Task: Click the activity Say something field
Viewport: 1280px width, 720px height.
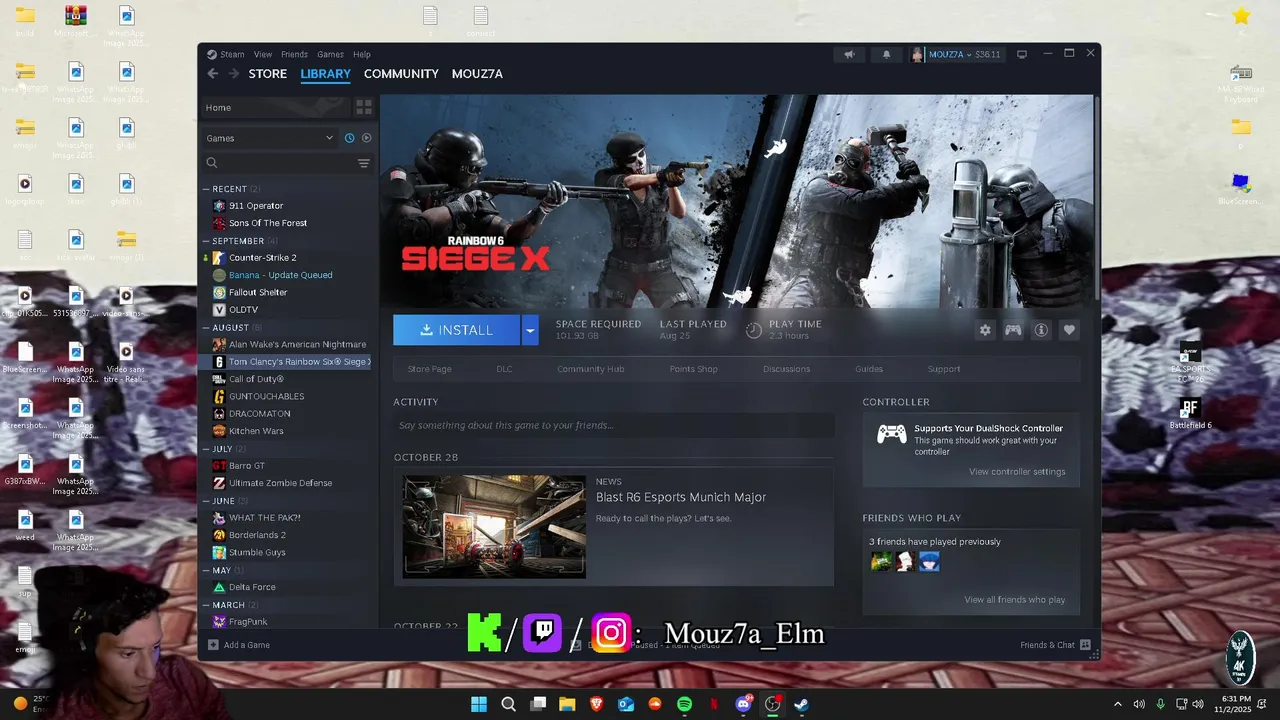Action: 613,425
